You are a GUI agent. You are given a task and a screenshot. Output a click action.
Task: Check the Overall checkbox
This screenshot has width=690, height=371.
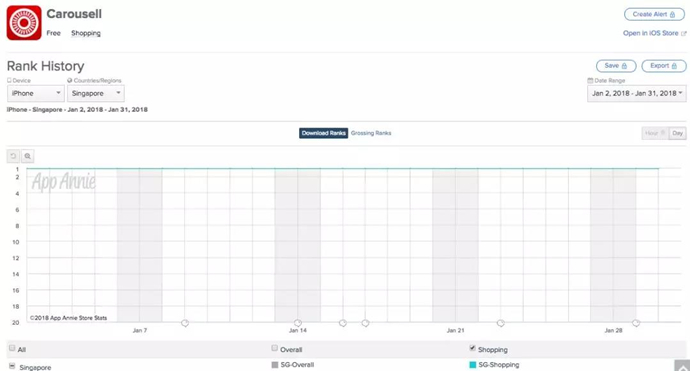pyautogui.click(x=275, y=348)
